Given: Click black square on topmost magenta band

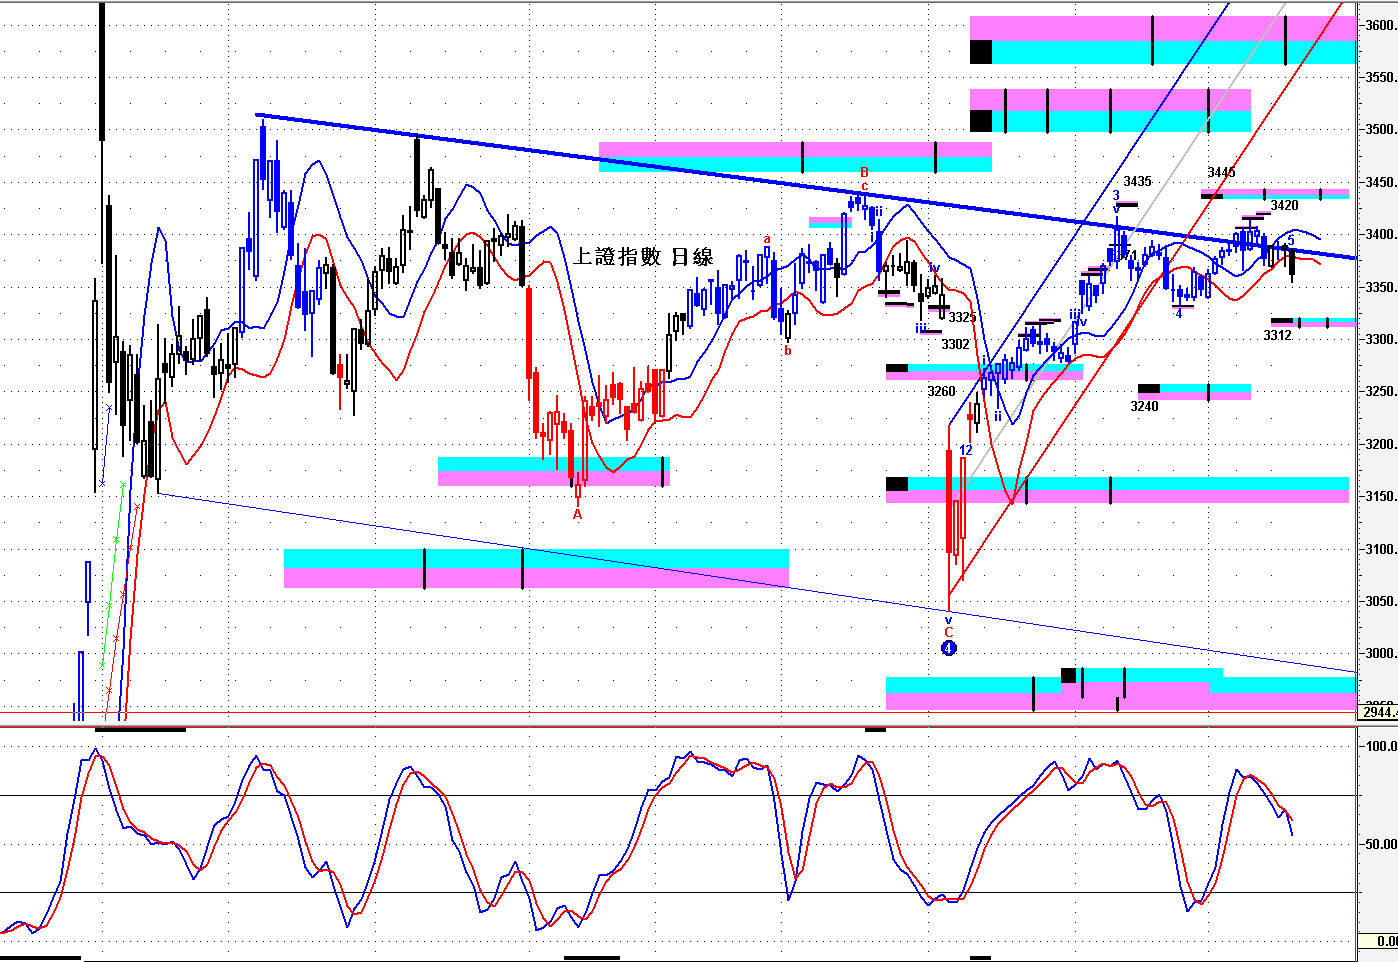Looking at the screenshot, I should coord(980,52).
